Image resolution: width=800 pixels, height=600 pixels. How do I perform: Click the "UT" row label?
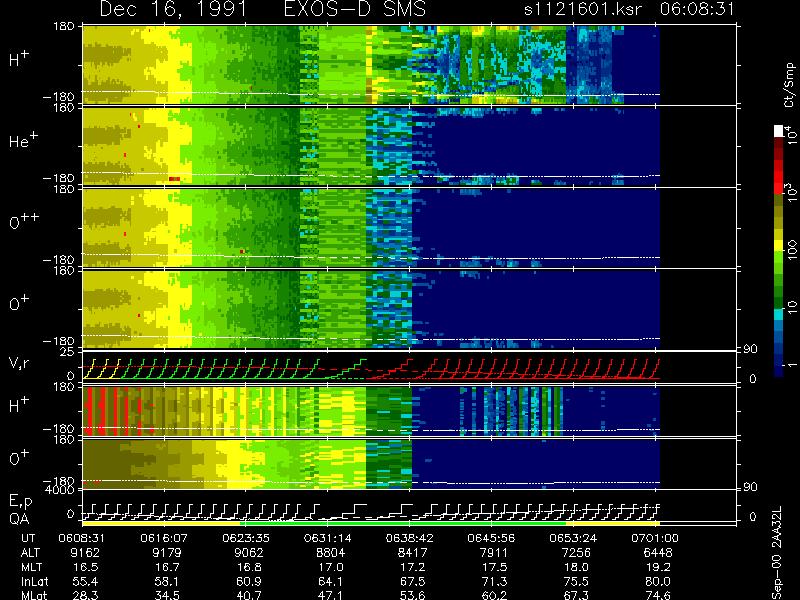pyautogui.click(x=29, y=538)
